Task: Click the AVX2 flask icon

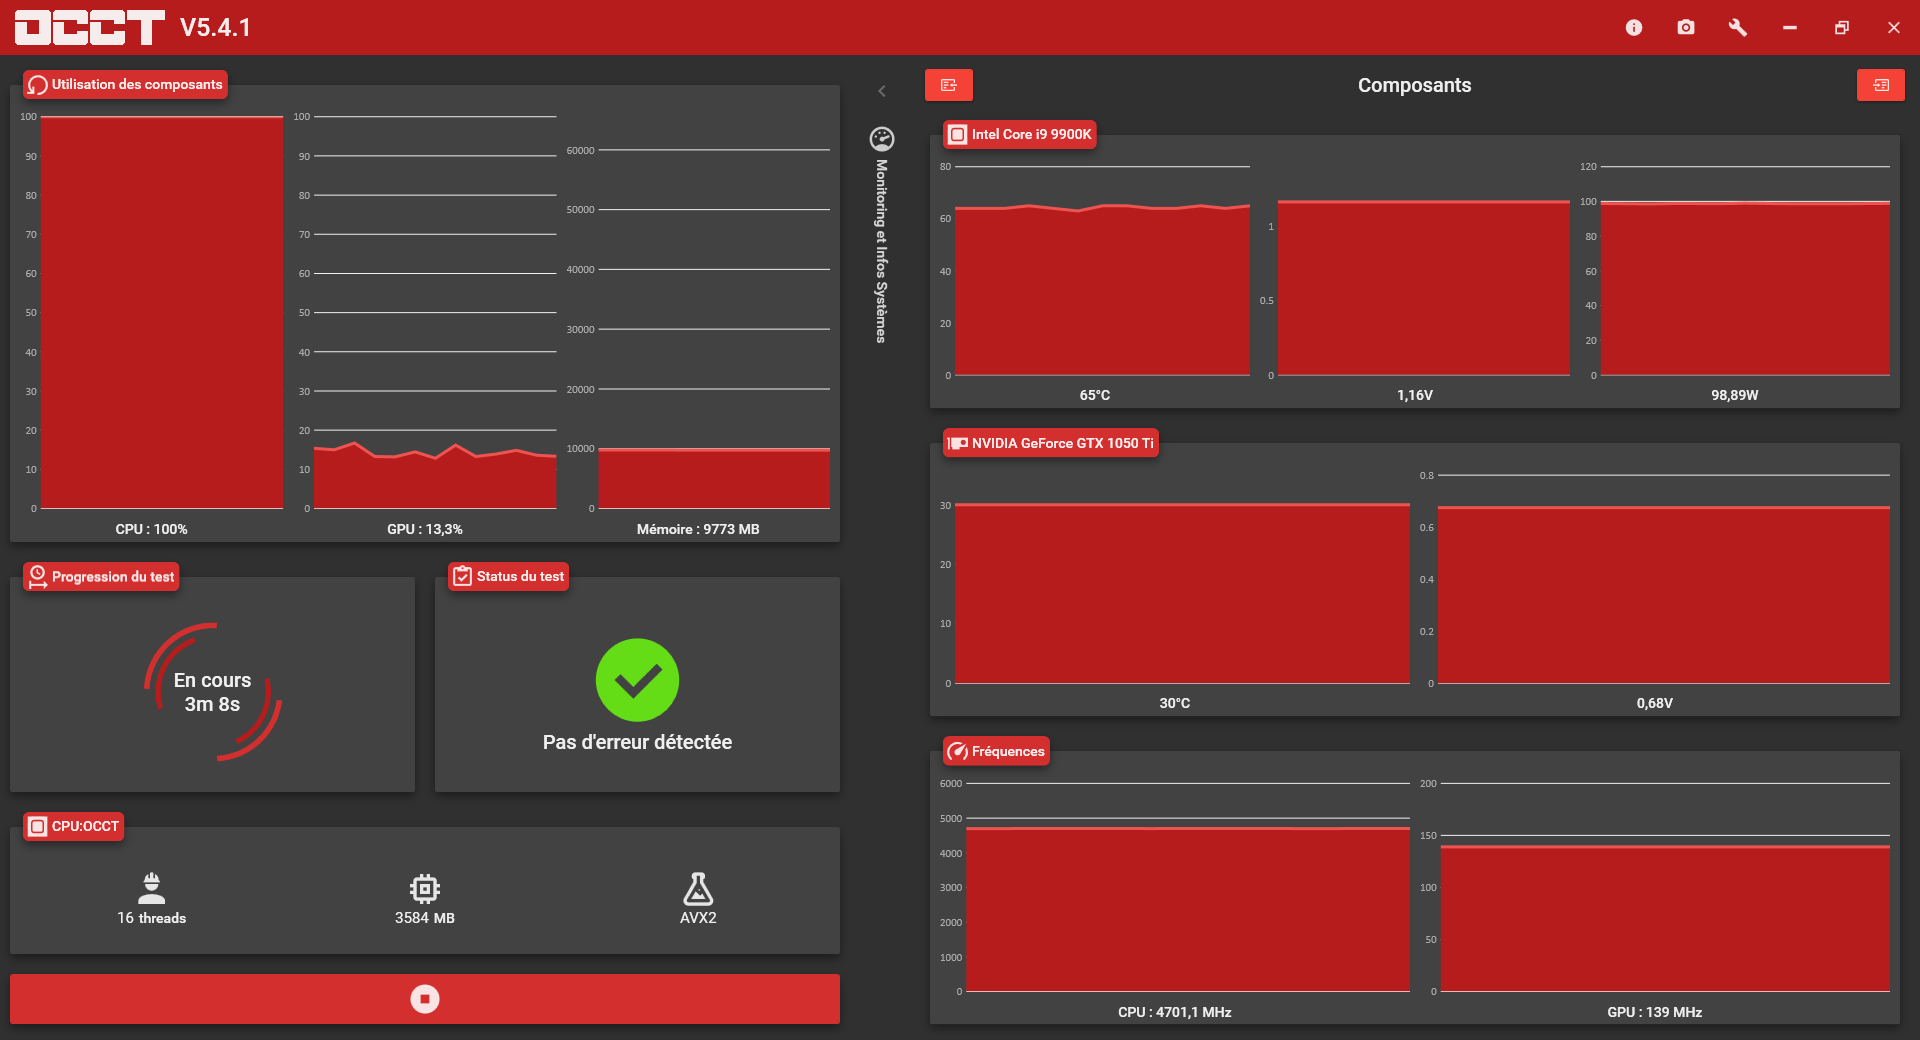Action: pyautogui.click(x=698, y=888)
